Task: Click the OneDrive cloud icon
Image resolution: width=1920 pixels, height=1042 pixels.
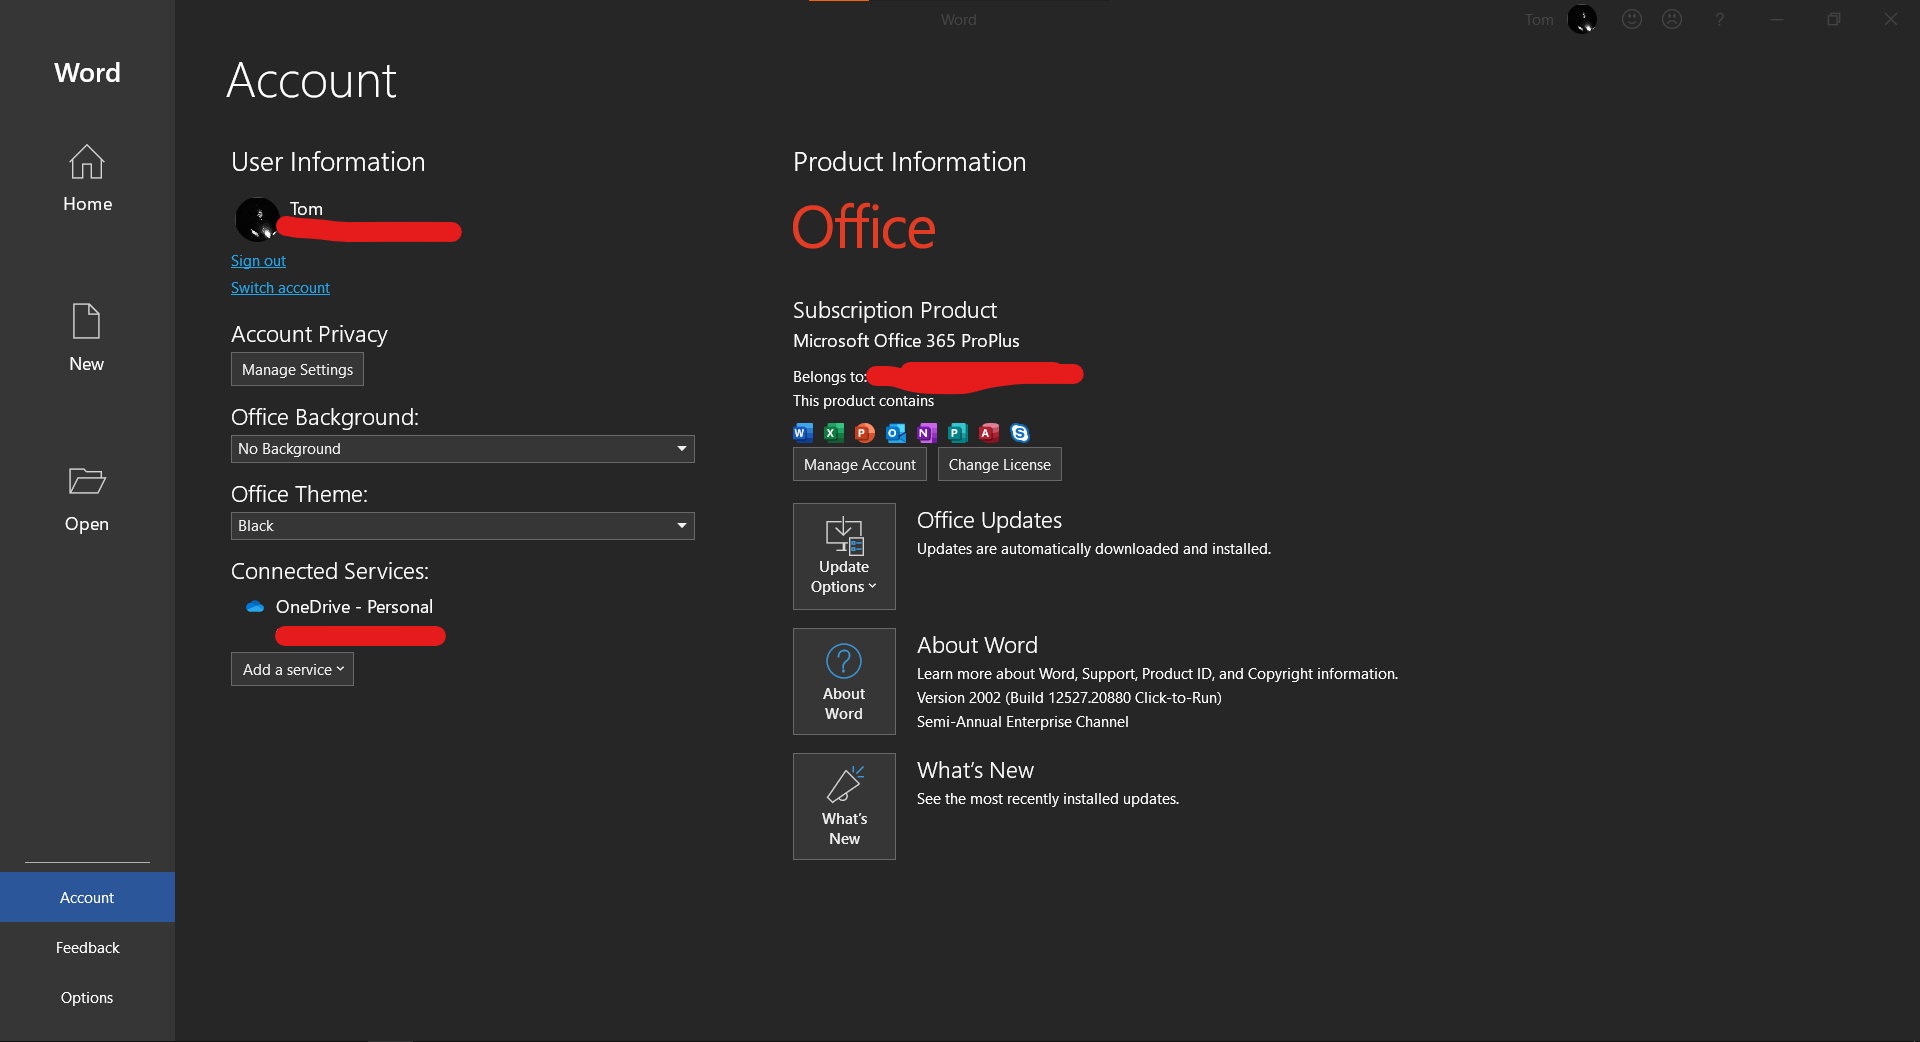Action: 255,607
